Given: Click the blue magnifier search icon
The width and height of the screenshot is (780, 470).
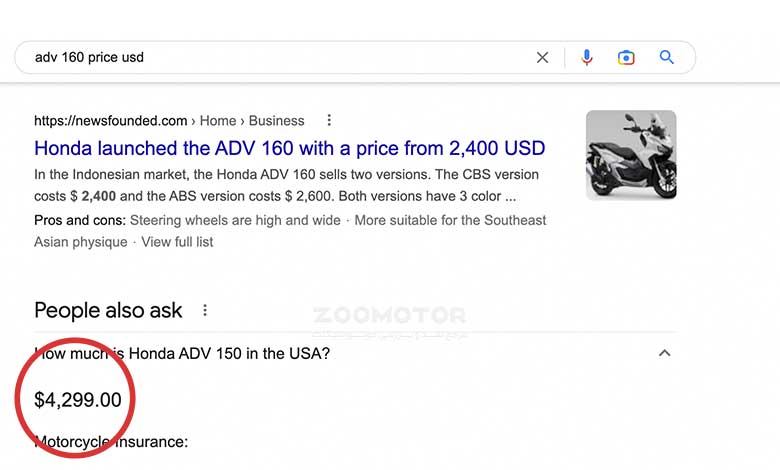Looking at the screenshot, I should pyautogui.click(x=667, y=57).
